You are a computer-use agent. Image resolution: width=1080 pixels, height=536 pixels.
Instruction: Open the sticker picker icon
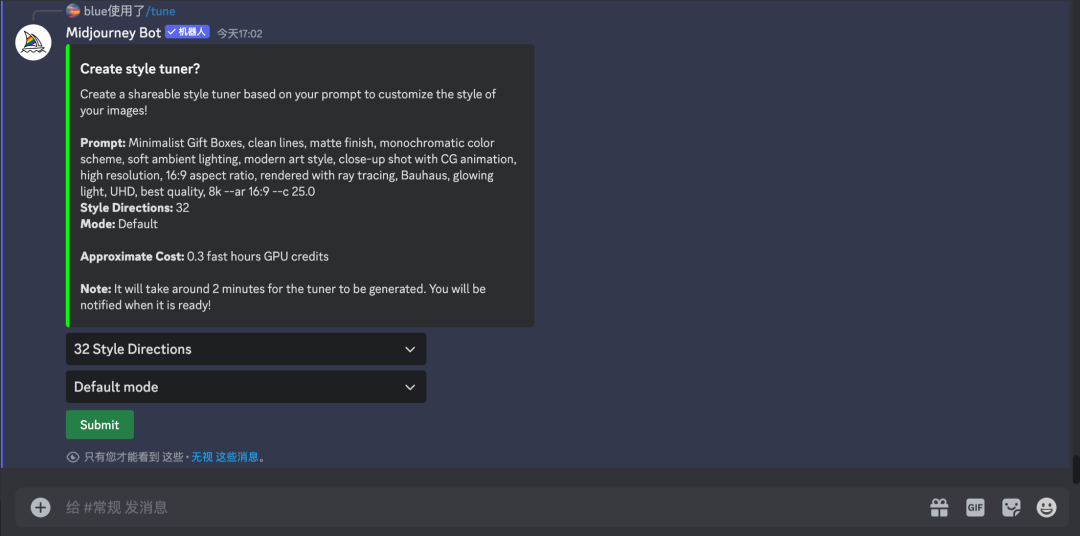1011,508
